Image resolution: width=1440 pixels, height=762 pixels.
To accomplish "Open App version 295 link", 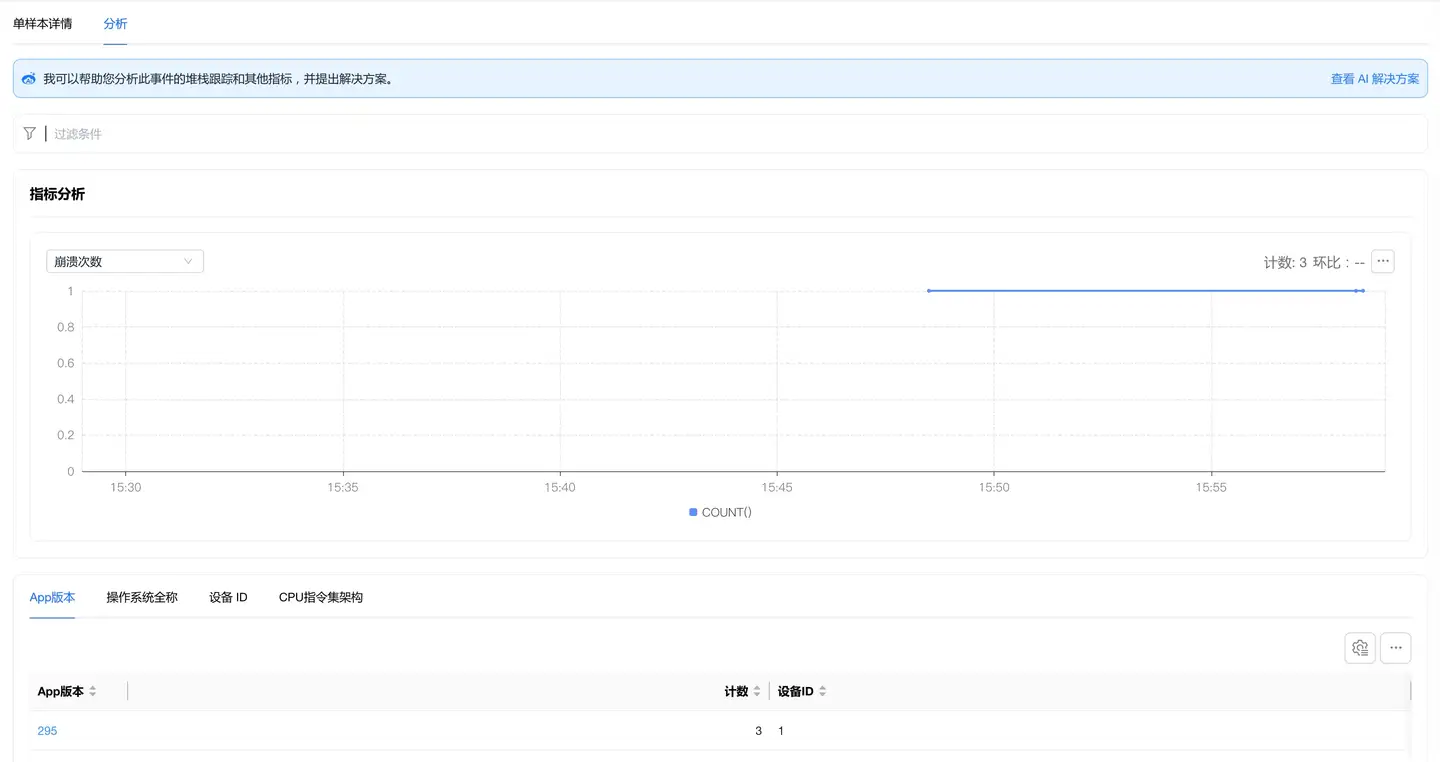I will pos(47,731).
